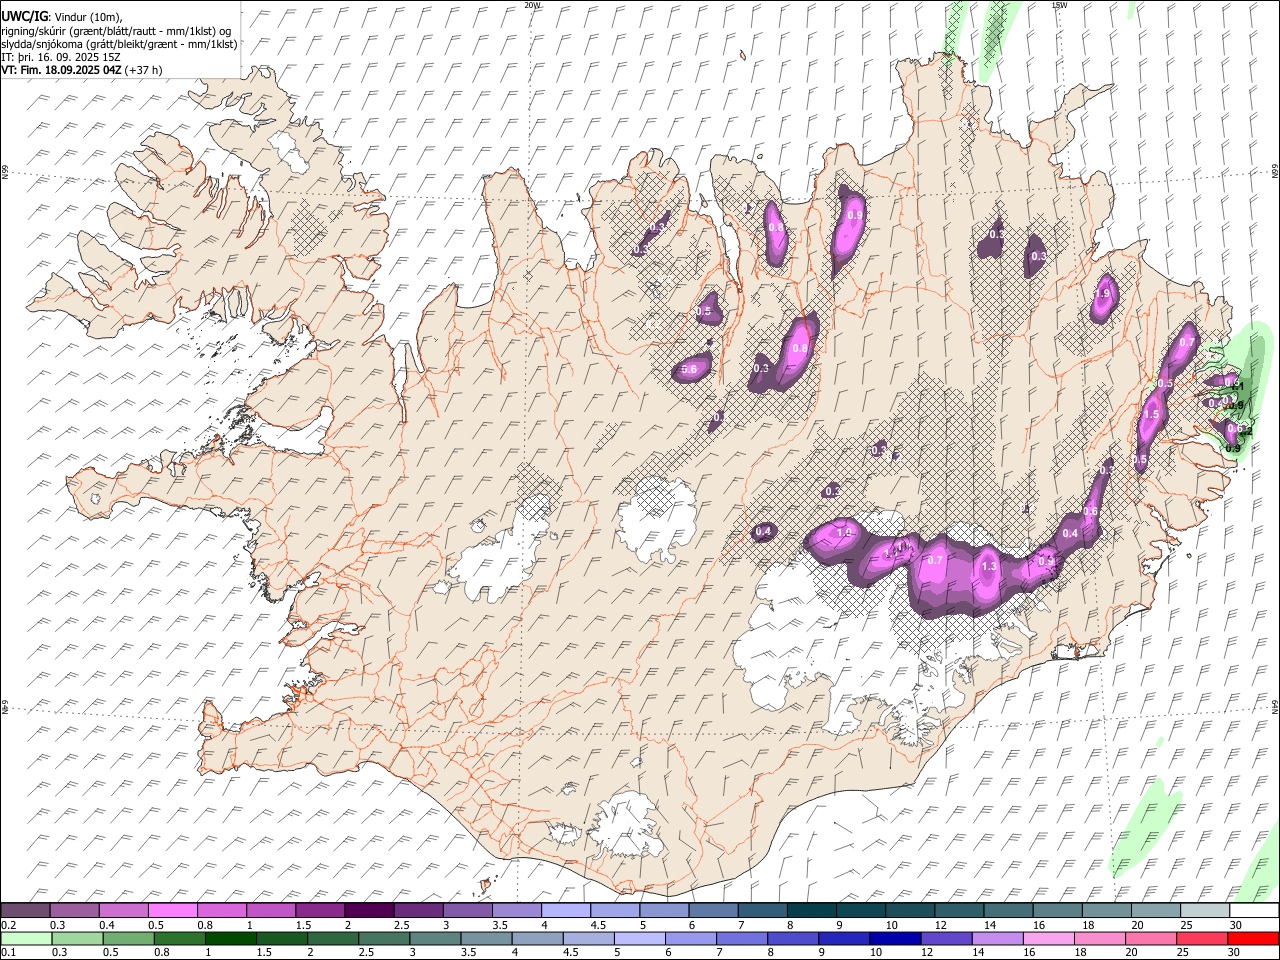Viewport: 1280px width, 960px height.
Task: Click the '(+37 h)' forecast offset text
Action: pyautogui.click(x=144, y=70)
